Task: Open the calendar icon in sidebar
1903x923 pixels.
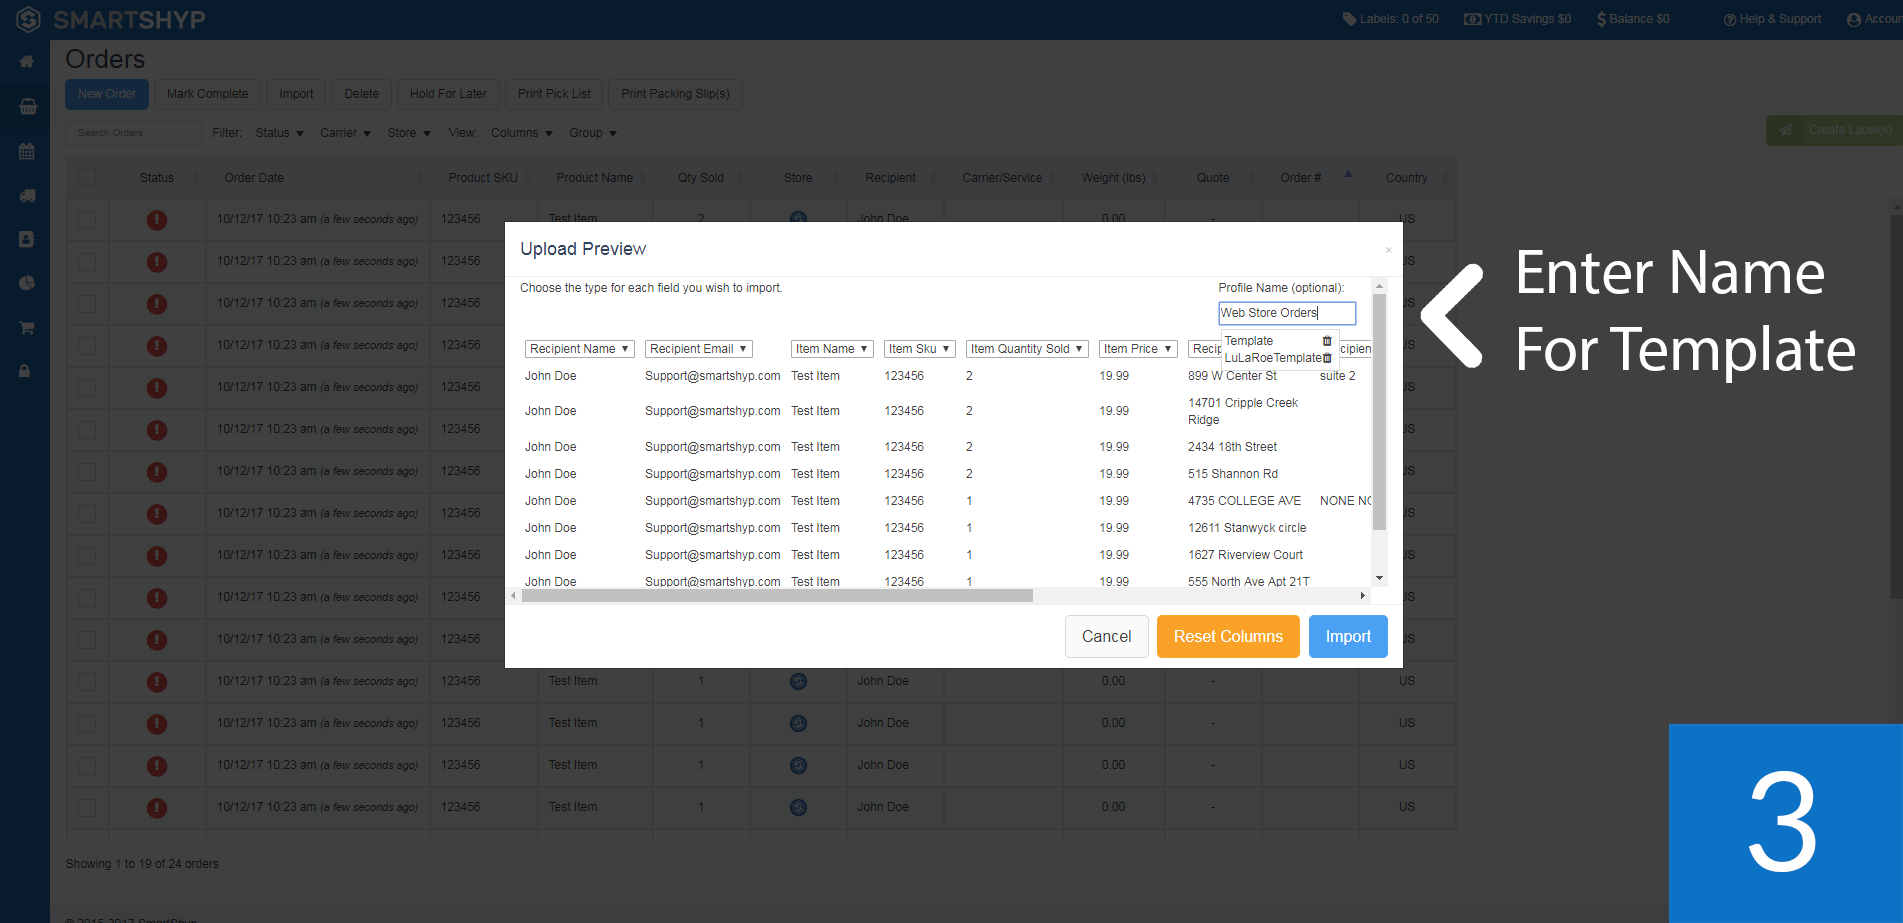Action: click(27, 152)
